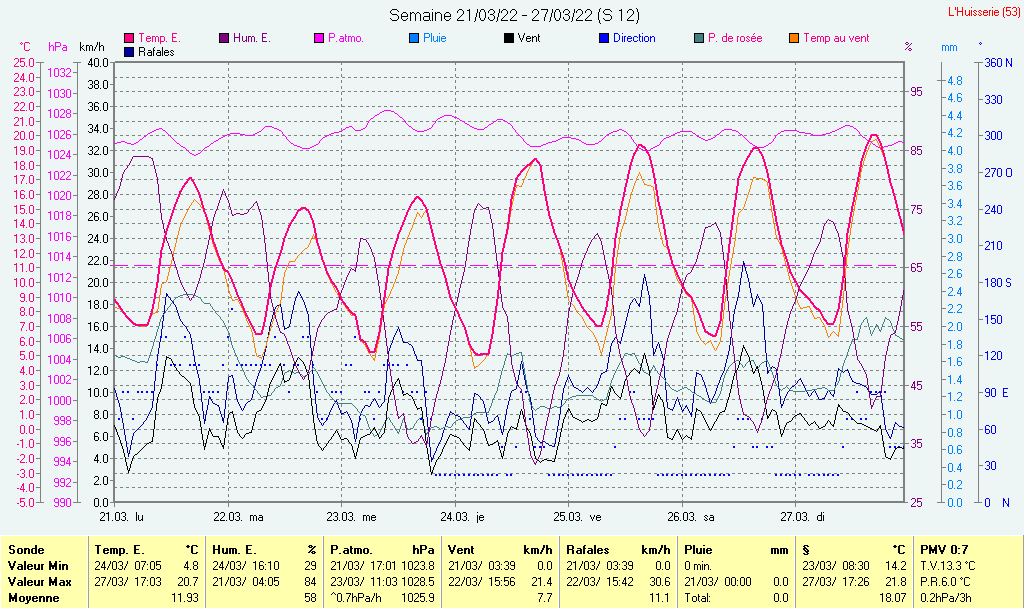Screen dimensions: 1024x608
Task: Click the "25.03. ve" date label
Action: click(577, 517)
